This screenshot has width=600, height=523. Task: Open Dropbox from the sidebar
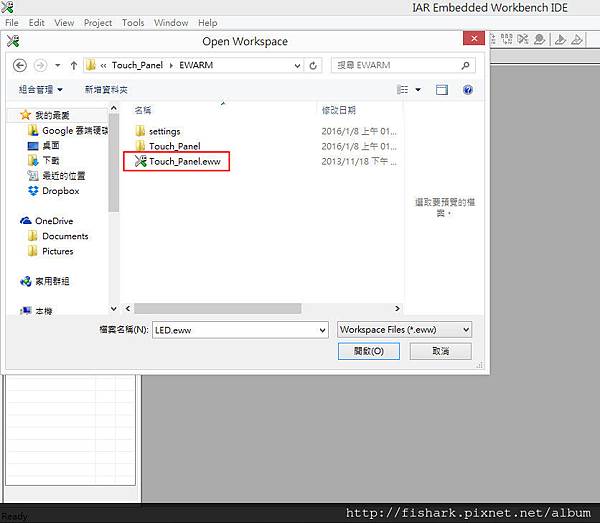pos(54,191)
